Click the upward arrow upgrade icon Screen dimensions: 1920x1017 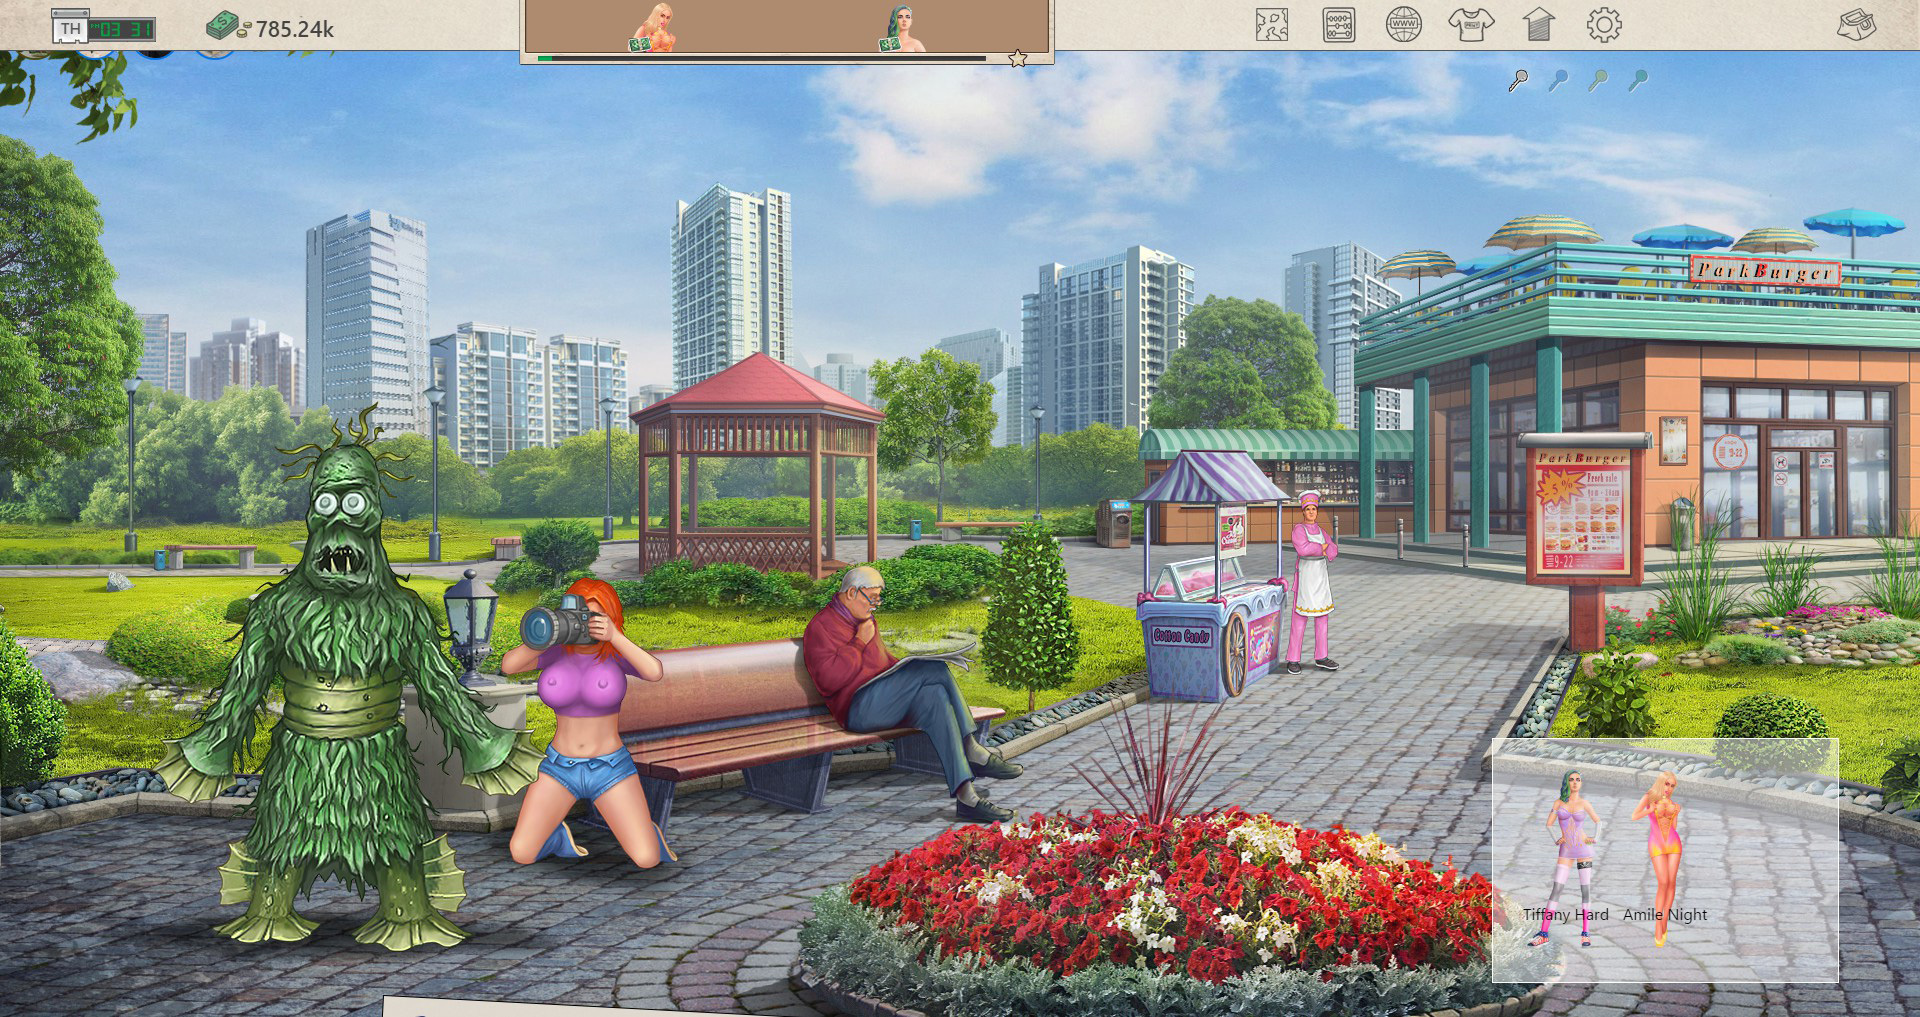pyautogui.click(x=1538, y=25)
